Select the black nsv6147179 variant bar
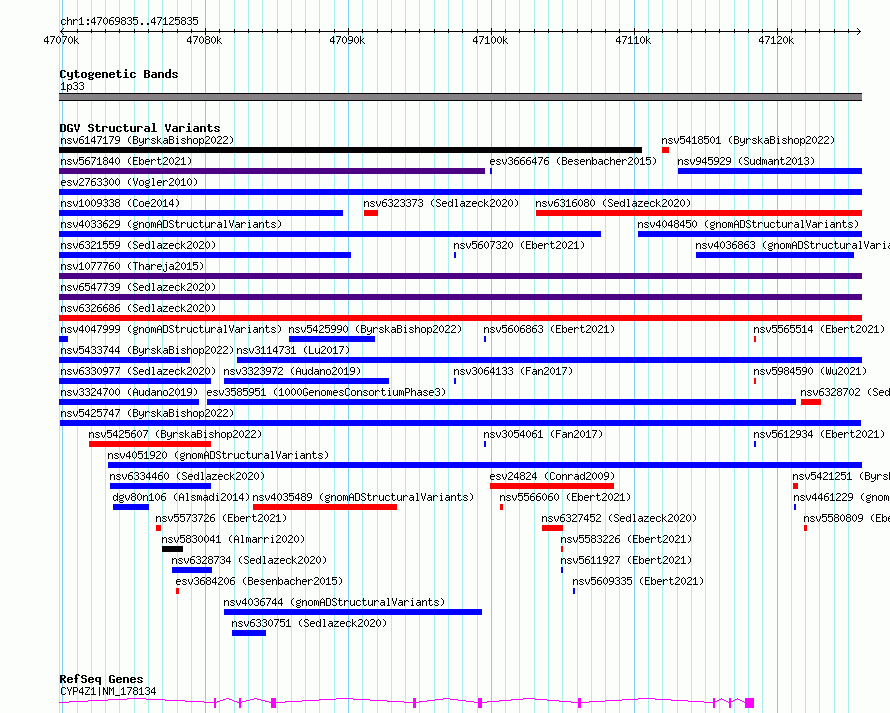 pos(350,150)
